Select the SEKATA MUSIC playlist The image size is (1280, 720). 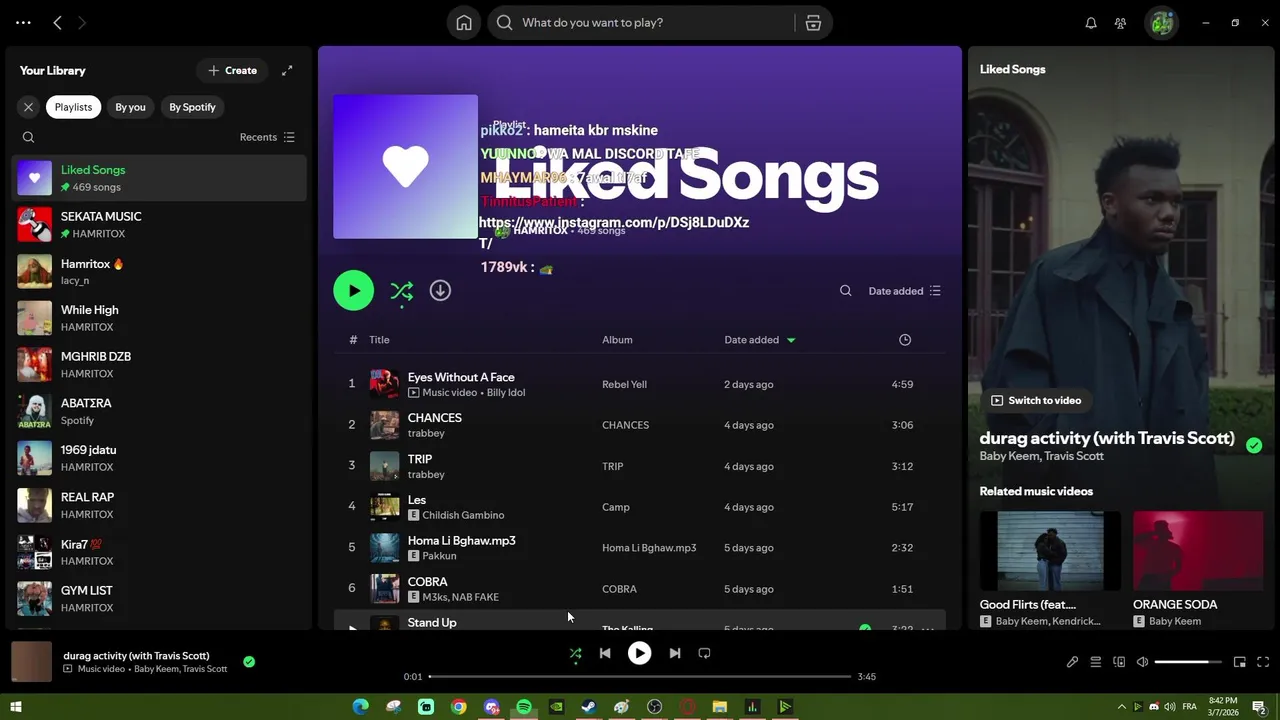click(159, 224)
